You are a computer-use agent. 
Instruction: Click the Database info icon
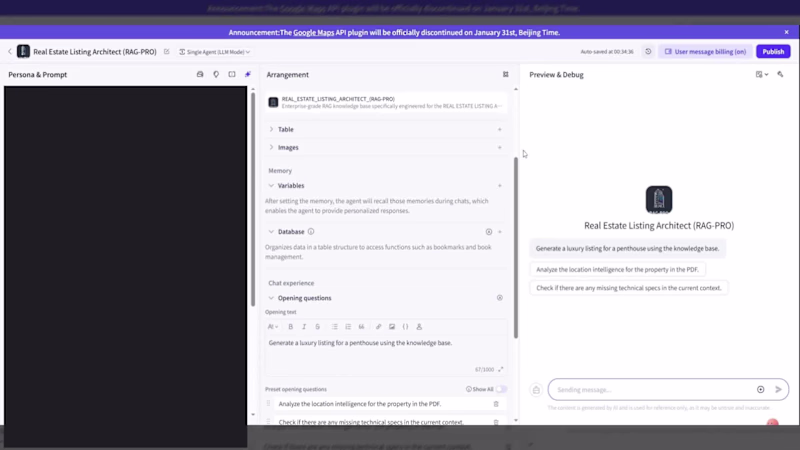pyautogui.click(x=311, y=232)
